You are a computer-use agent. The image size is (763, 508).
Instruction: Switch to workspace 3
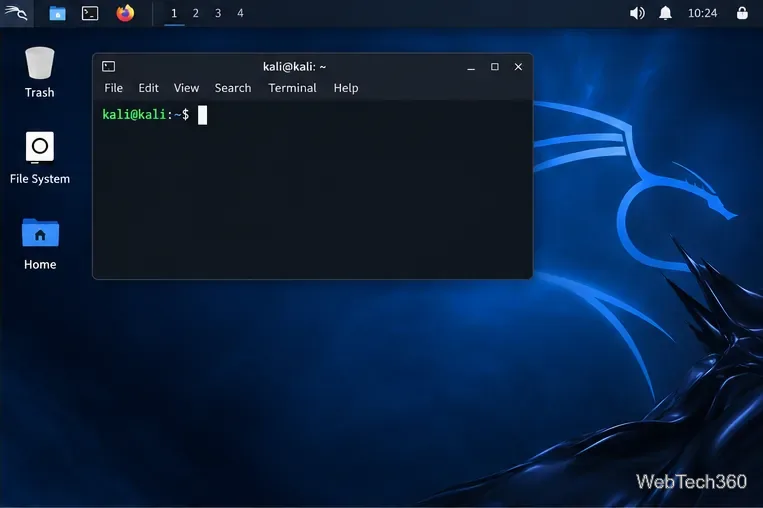[x=218, y=13]
